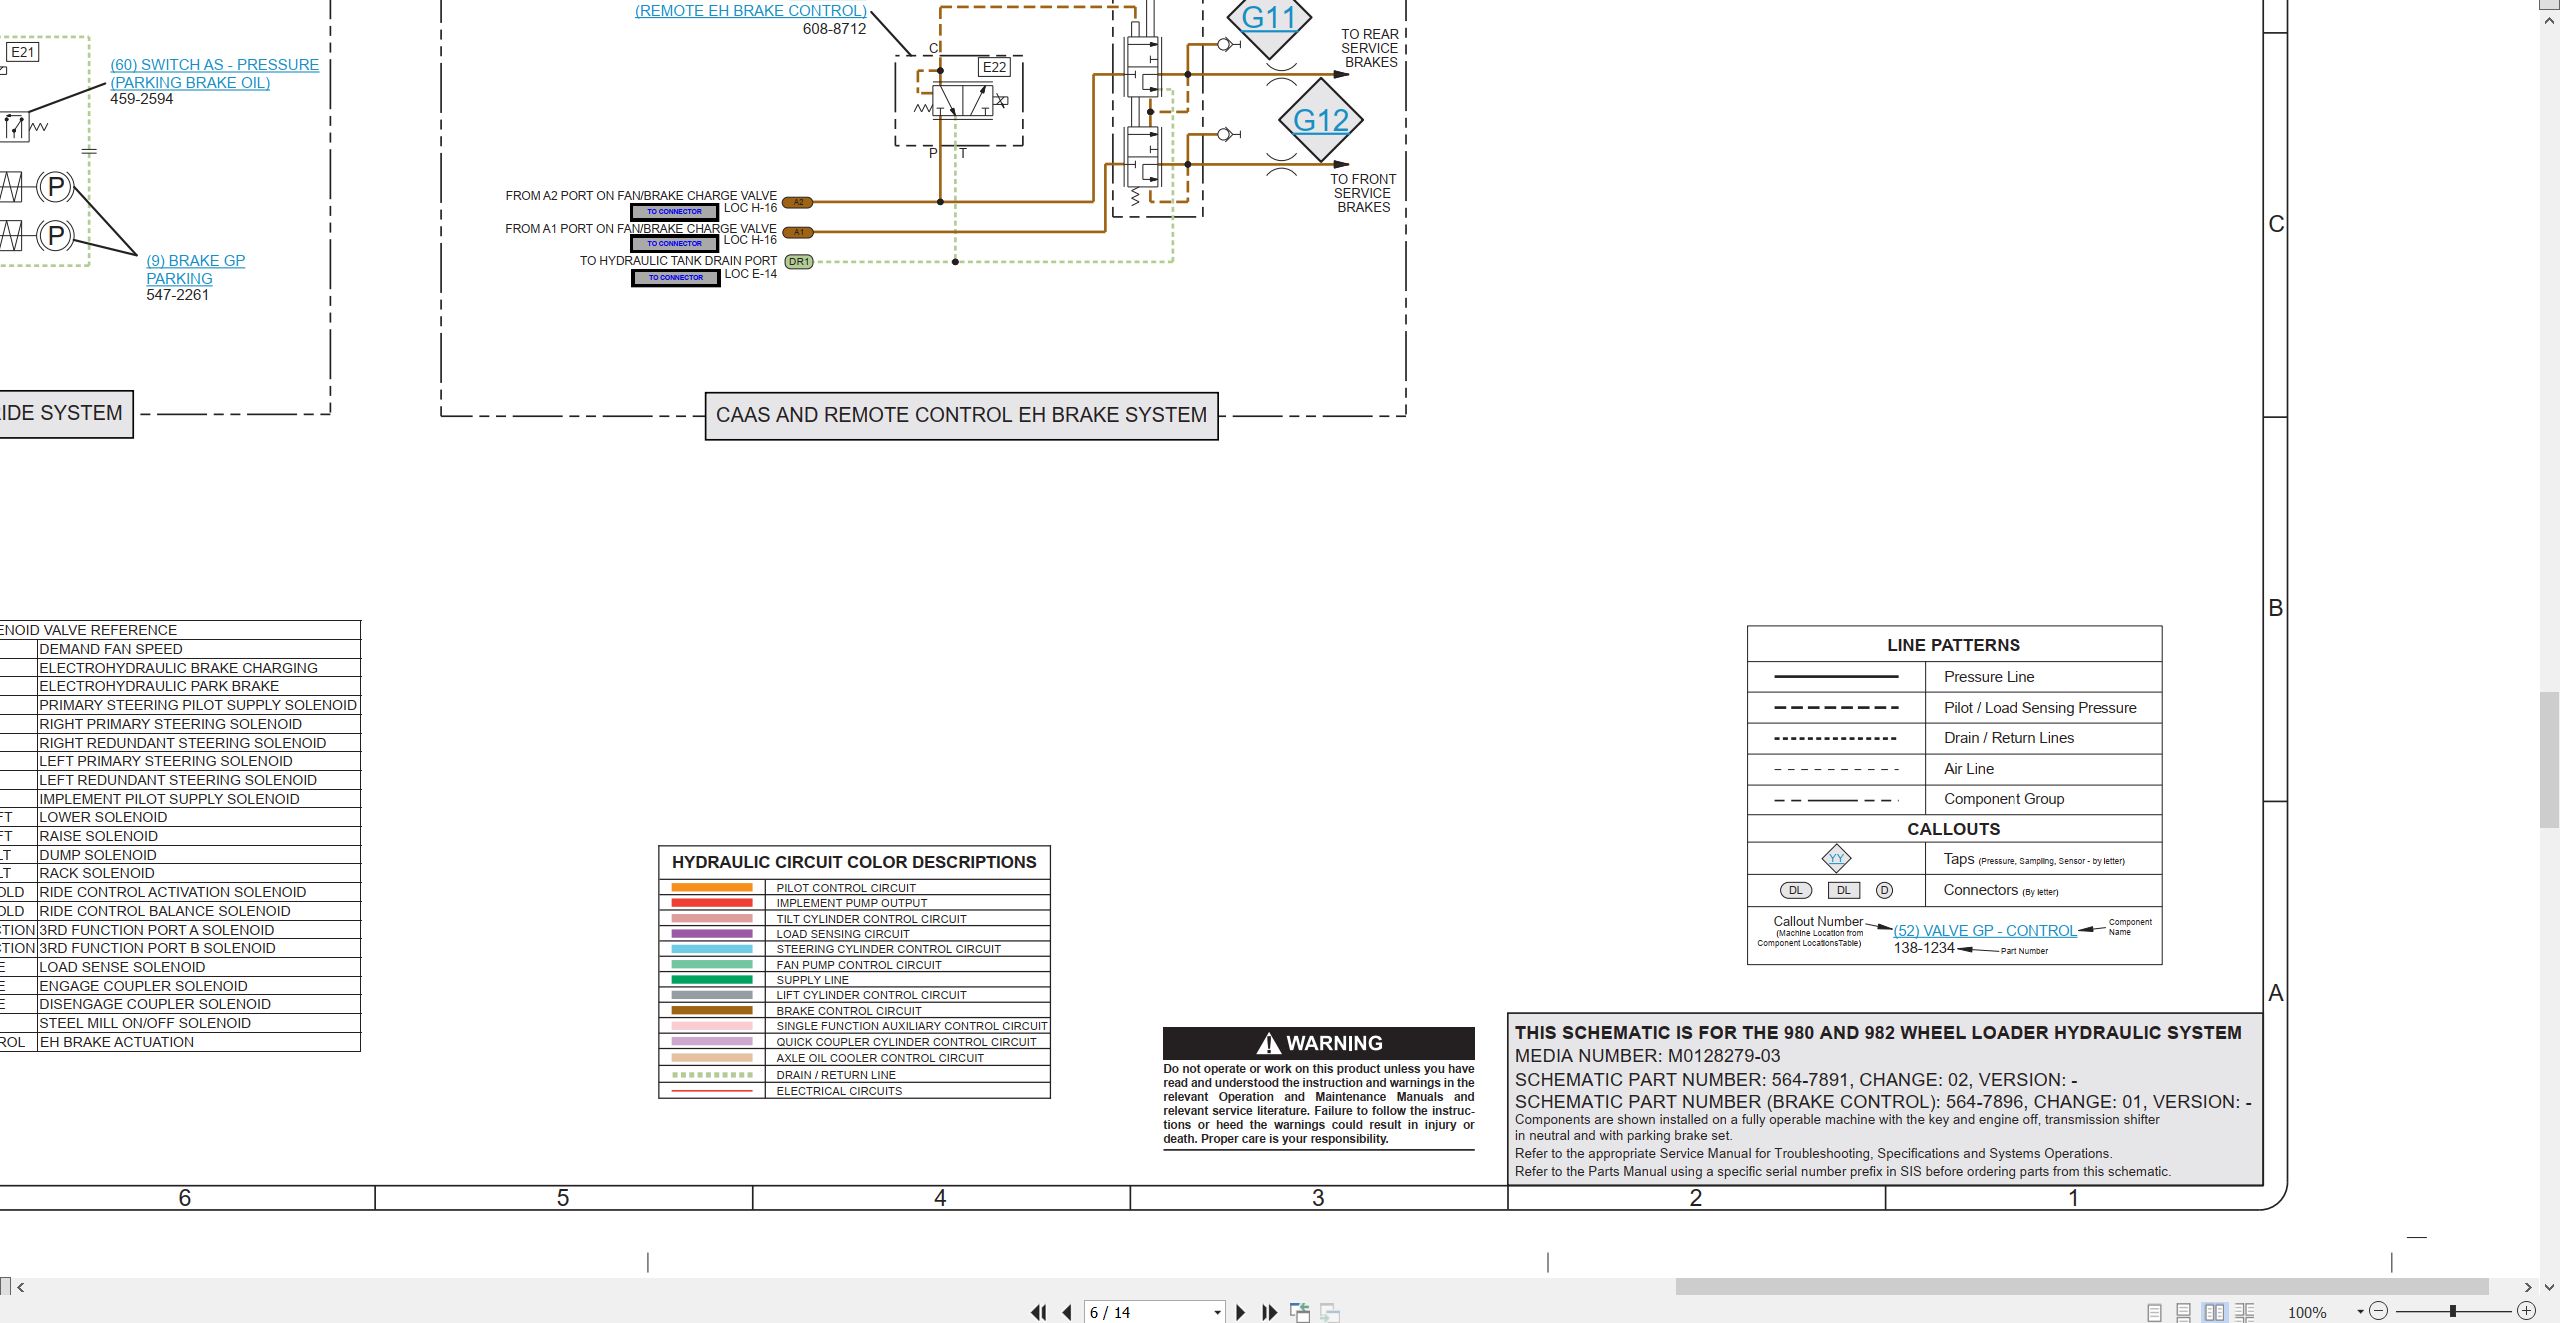
Task: Switch to continuous facing view
Action: 2245,1312
